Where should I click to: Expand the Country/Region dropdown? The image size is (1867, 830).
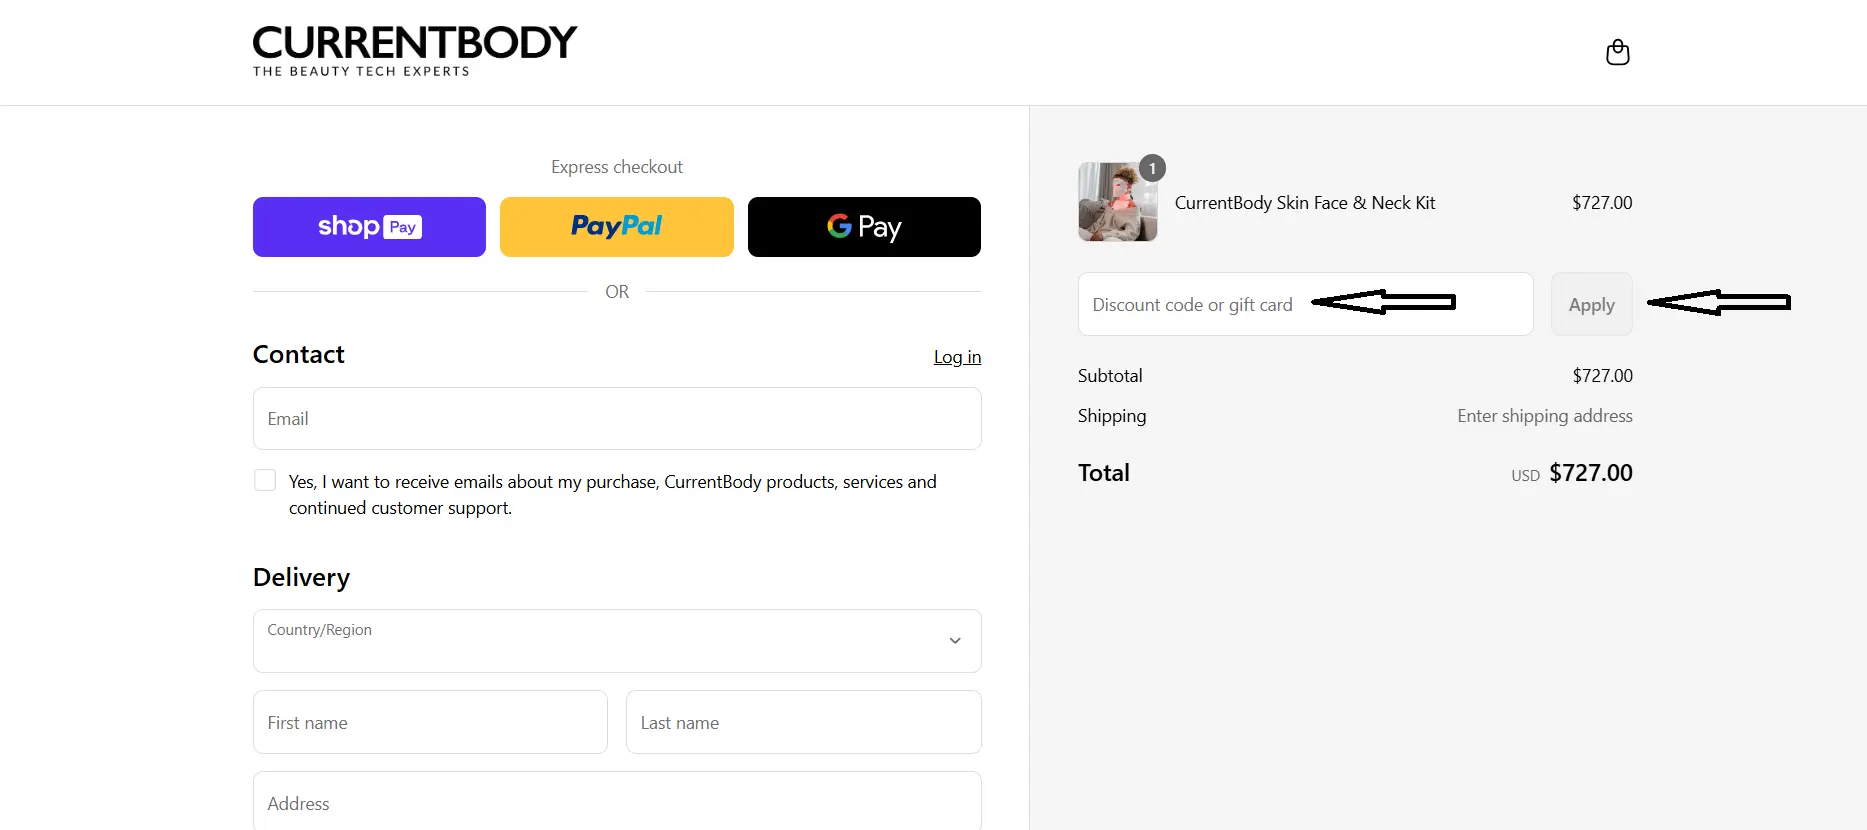[617, 641]
